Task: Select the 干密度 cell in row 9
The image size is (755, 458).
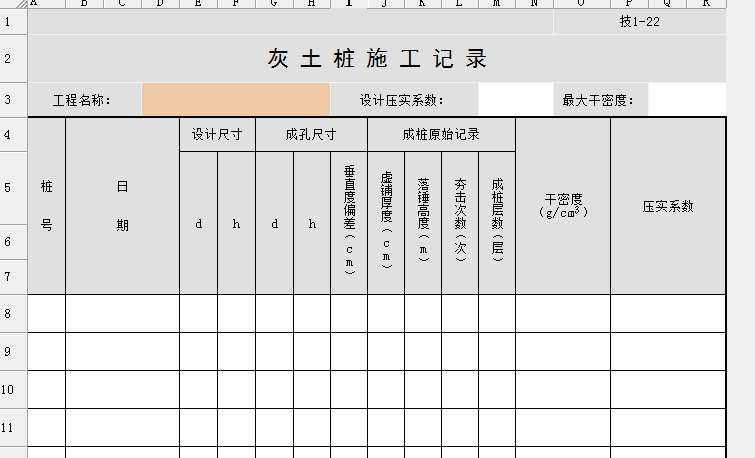Action: [563, 352]
